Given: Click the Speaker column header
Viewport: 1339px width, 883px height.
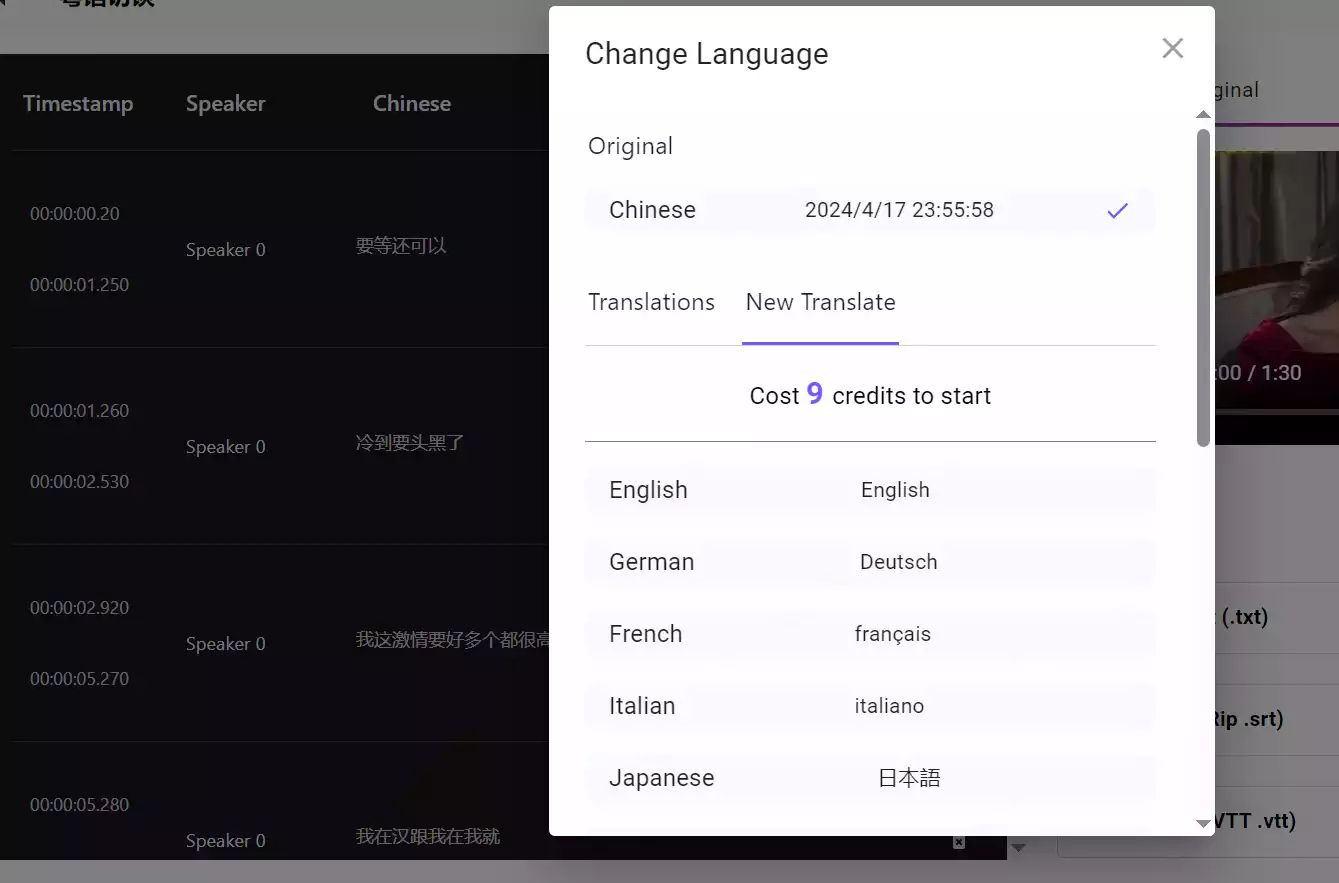Looking at the screenshot, I should pyautogui.click(x=225, y=104).
